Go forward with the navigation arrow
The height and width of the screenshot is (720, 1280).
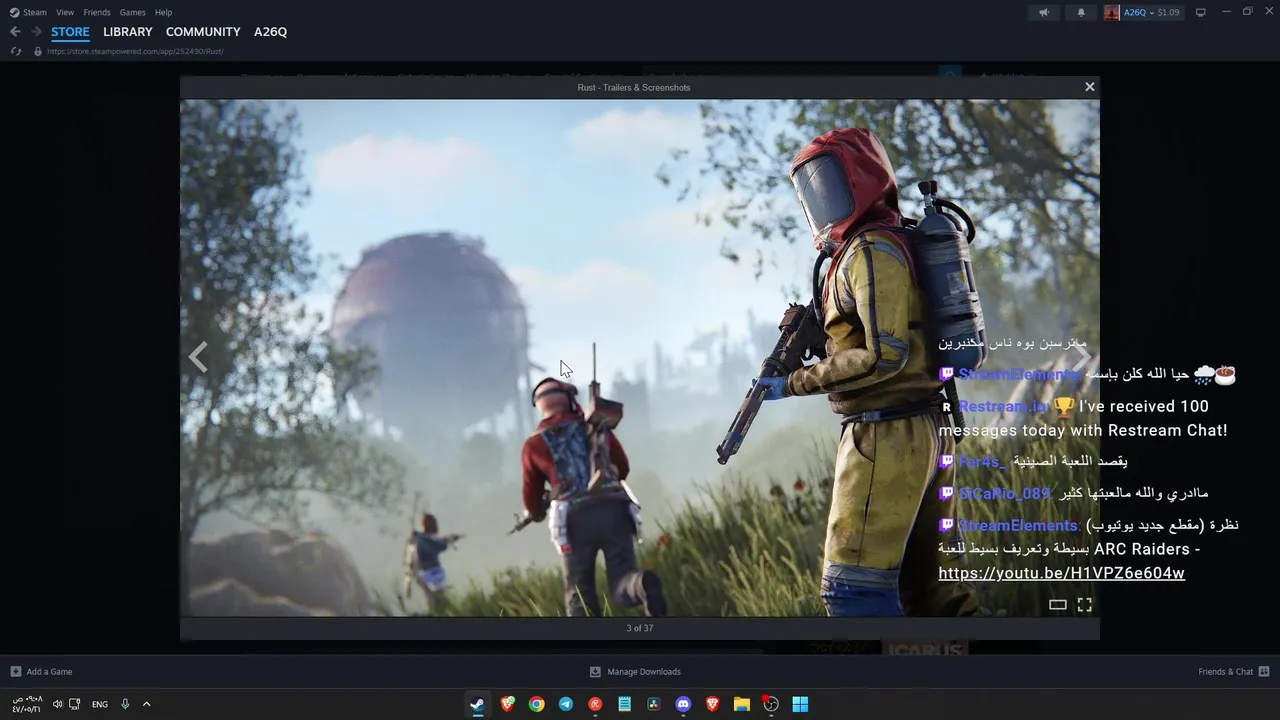pyautogui.click(x=36, y=32)
